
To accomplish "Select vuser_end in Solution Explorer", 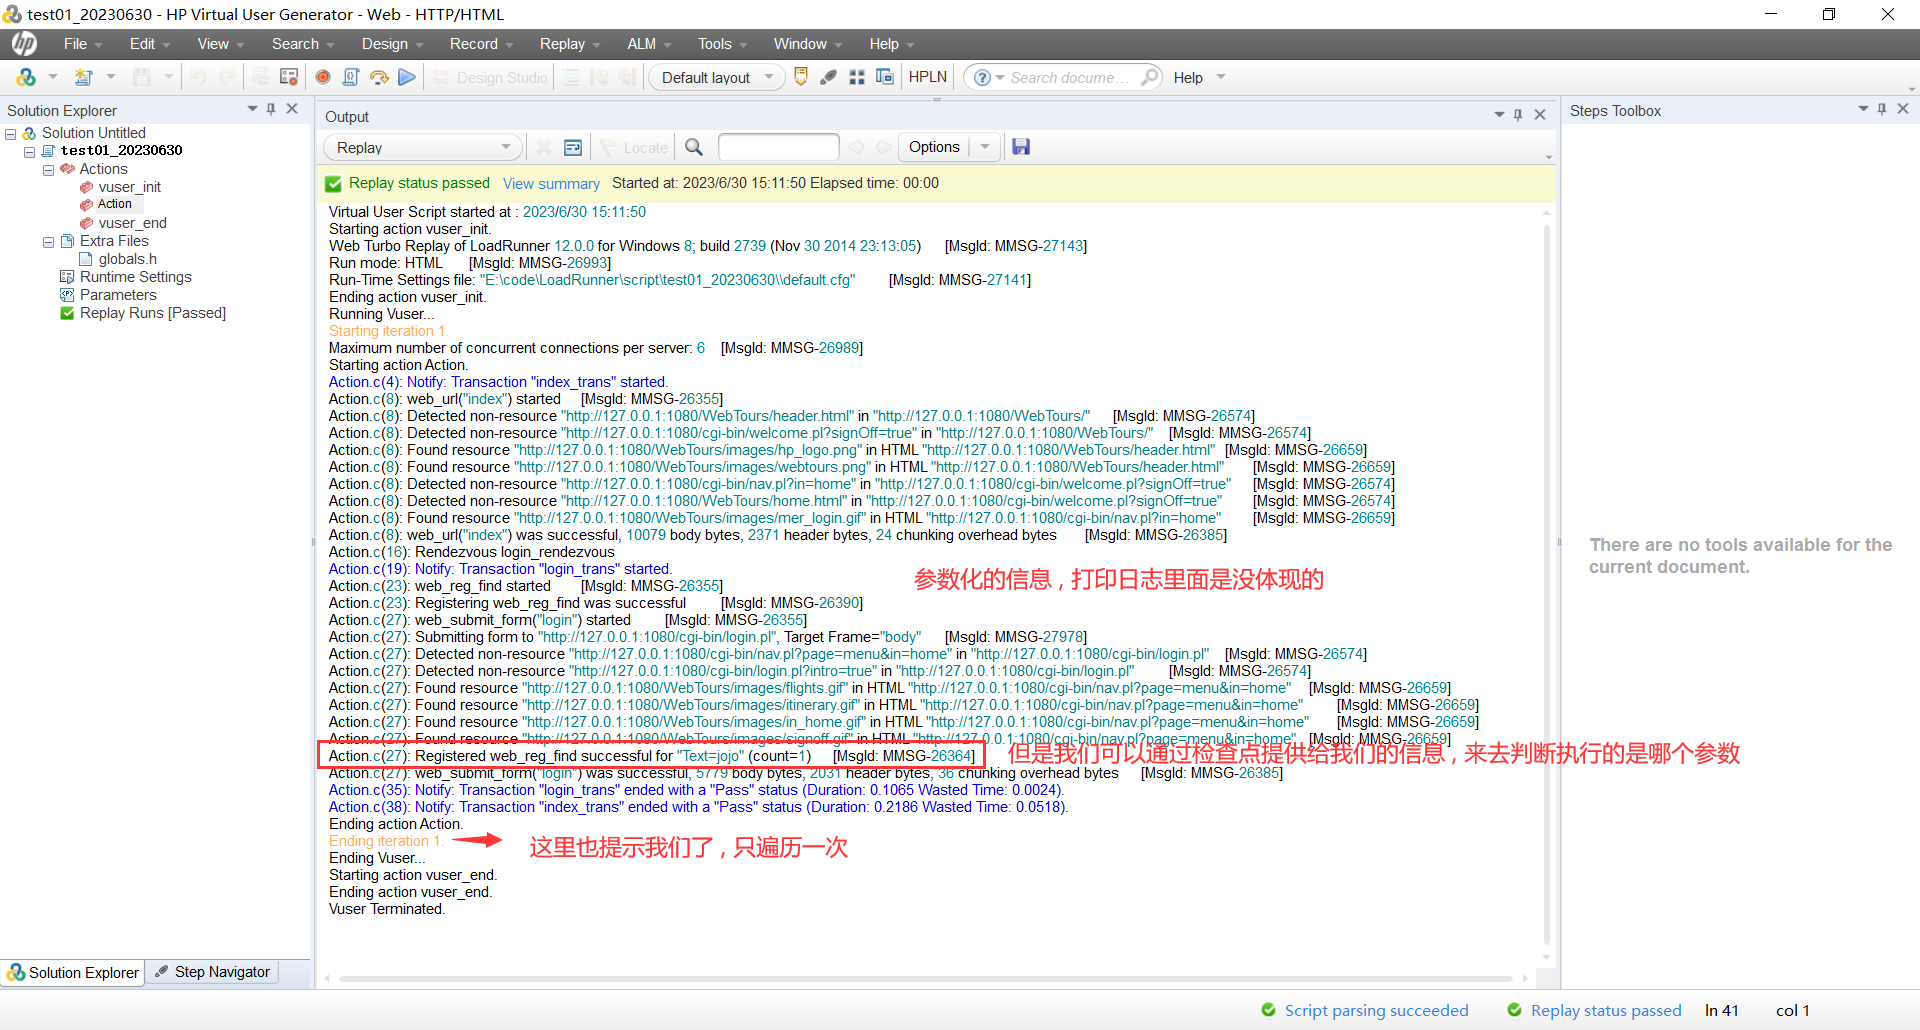I will point(132,223).
